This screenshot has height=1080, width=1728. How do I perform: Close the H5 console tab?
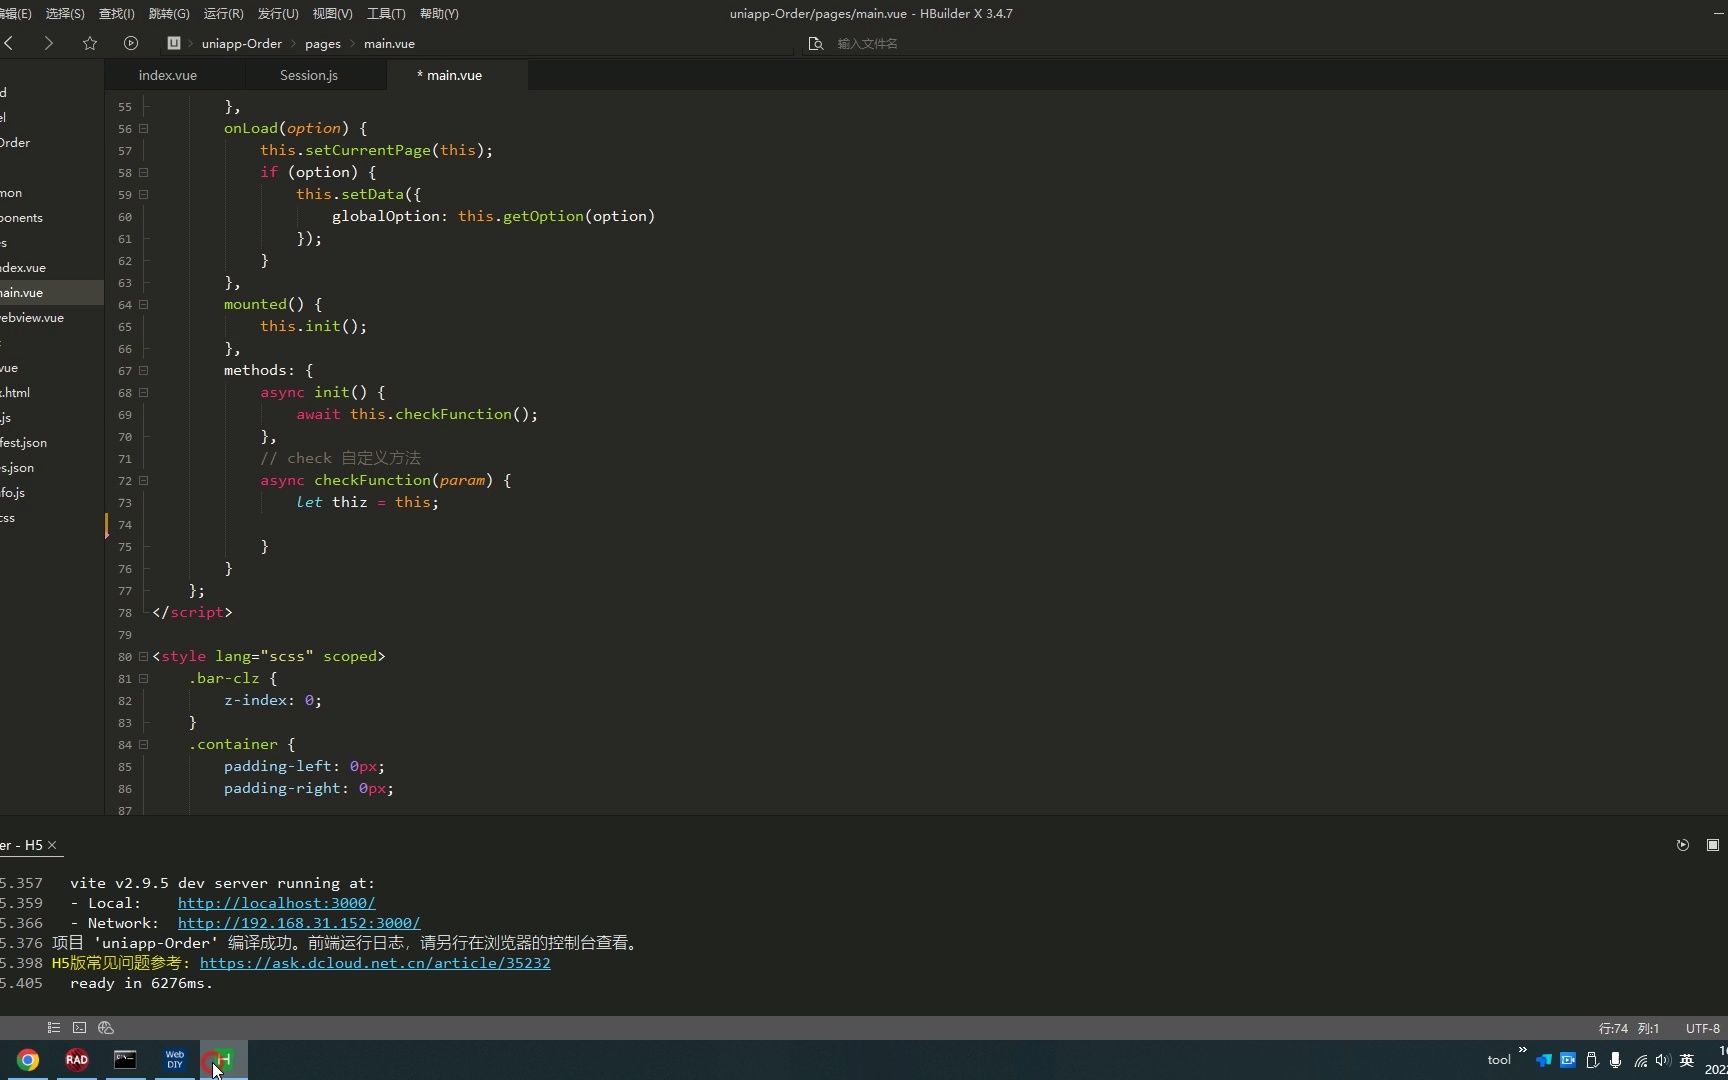(x=52, y=845)
